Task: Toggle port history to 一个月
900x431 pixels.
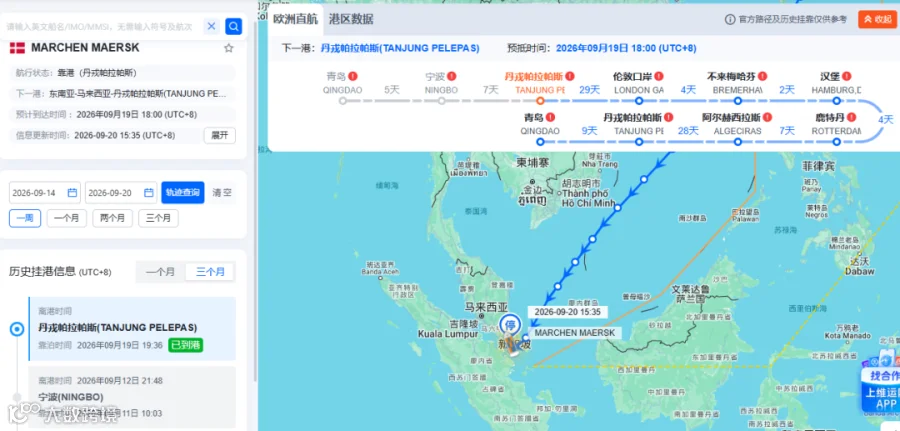Action: click(161, 272)
